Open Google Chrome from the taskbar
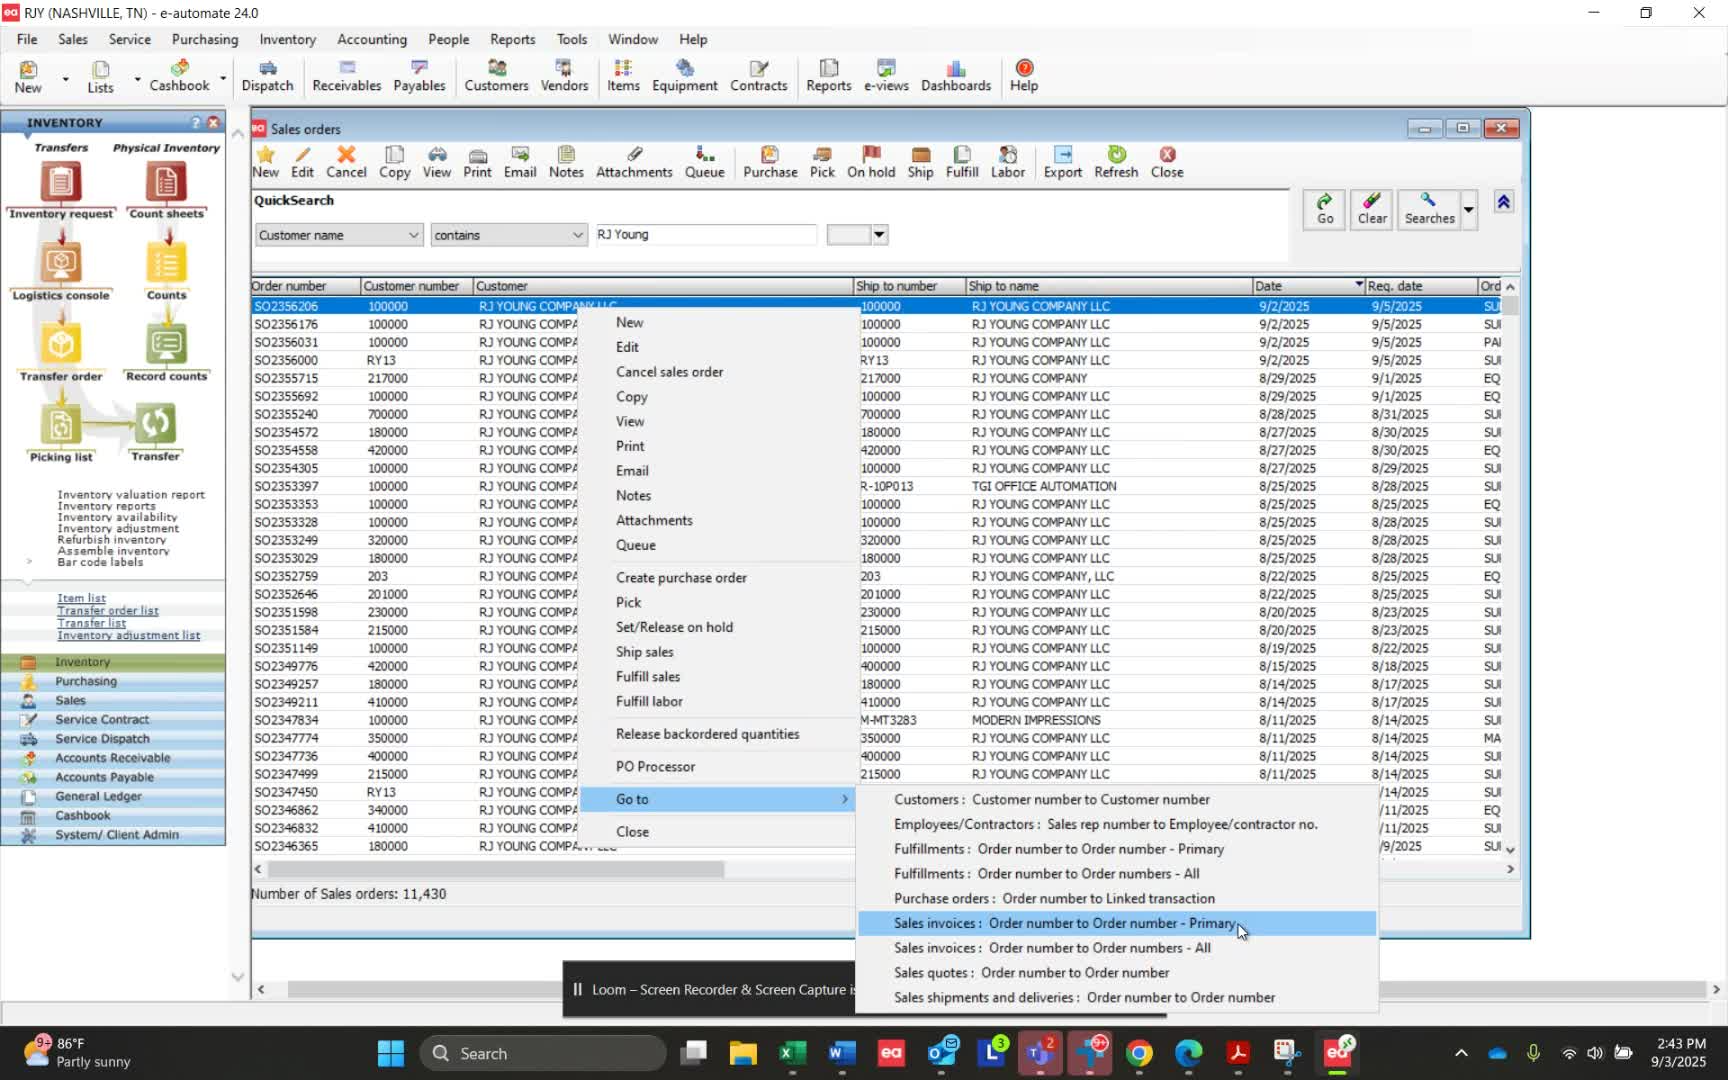Screen dimensions: 1728x1080 (1139, 1053)
